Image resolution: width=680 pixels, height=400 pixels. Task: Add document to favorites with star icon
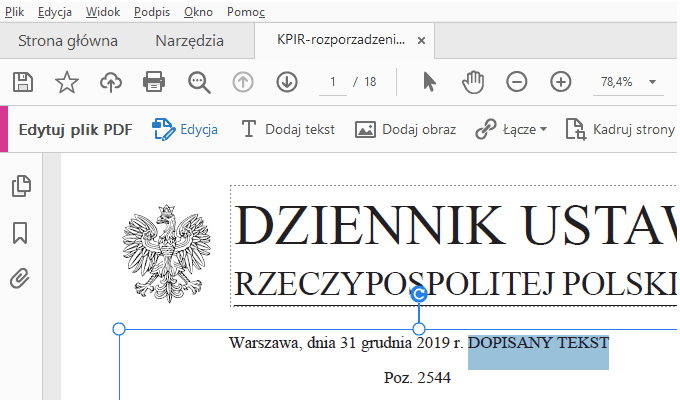(67, 82)
